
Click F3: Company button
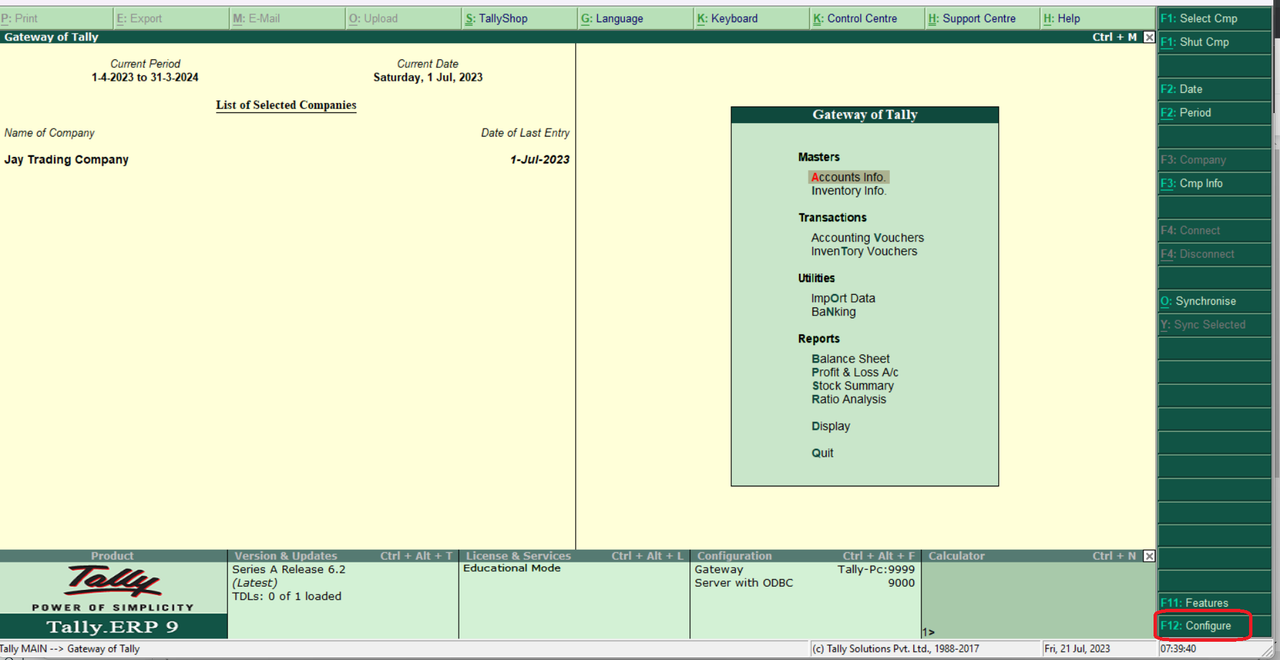coord(1215,160)
